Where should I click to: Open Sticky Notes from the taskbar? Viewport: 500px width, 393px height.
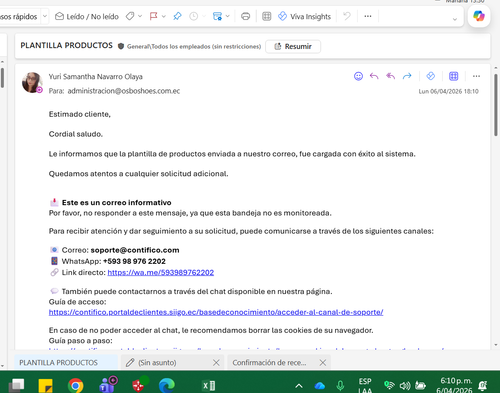(x=46, y=386)
